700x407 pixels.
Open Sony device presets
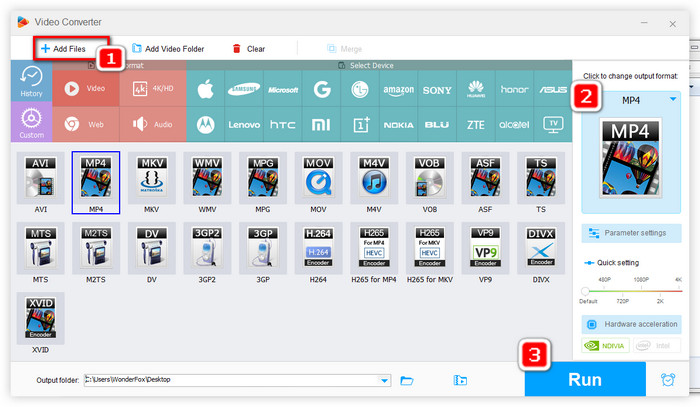click(x=437, y=89)
